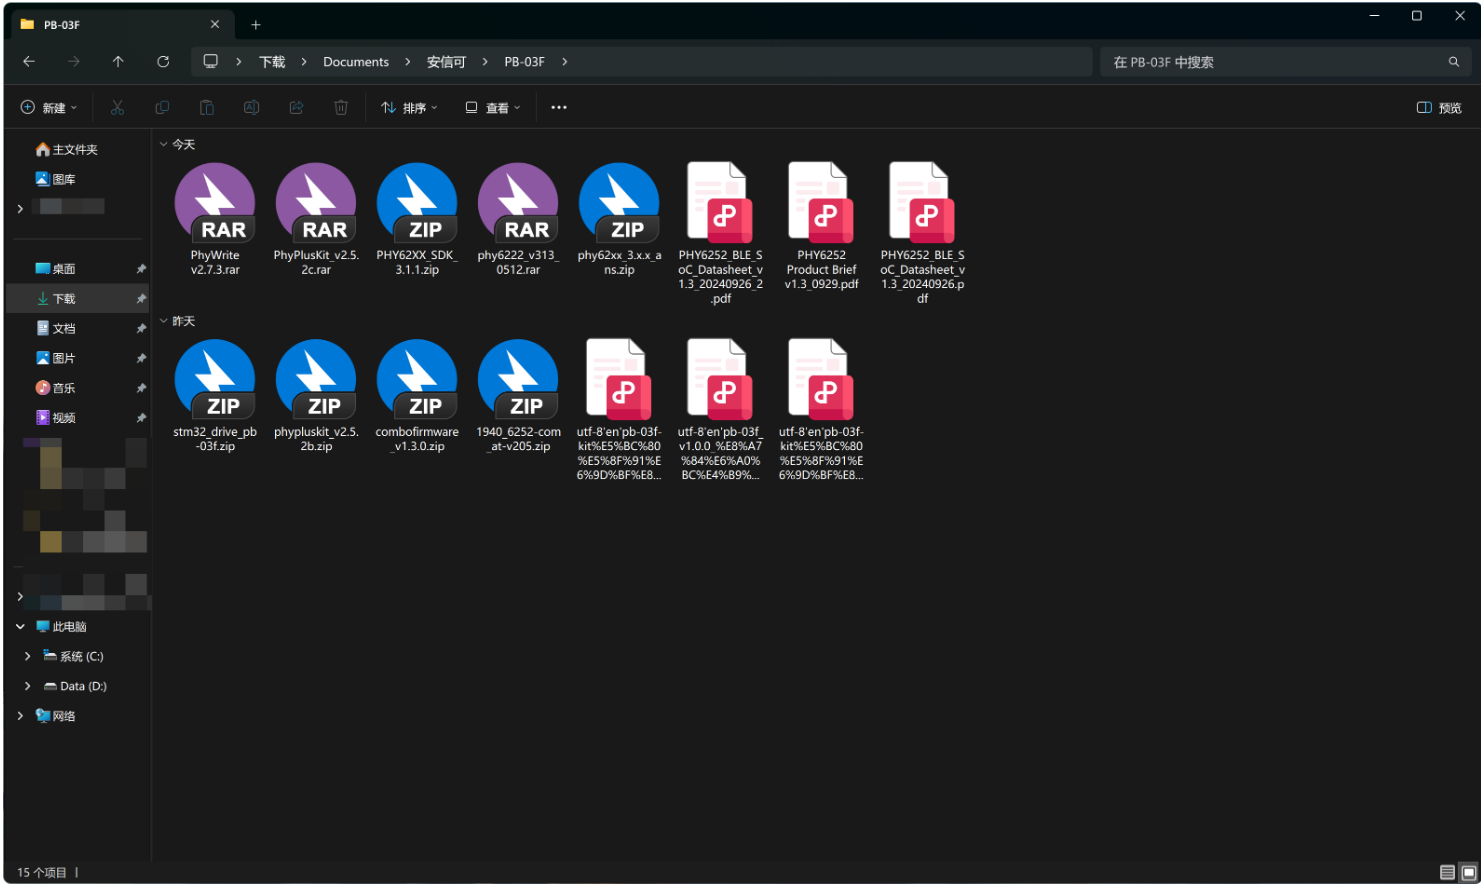The image size is (1481, 894).
Task: Select PHY6252_BLE_SoC_Datasheet_v1.3_20240926_2.pdf
Action: (x=720, y=233)
